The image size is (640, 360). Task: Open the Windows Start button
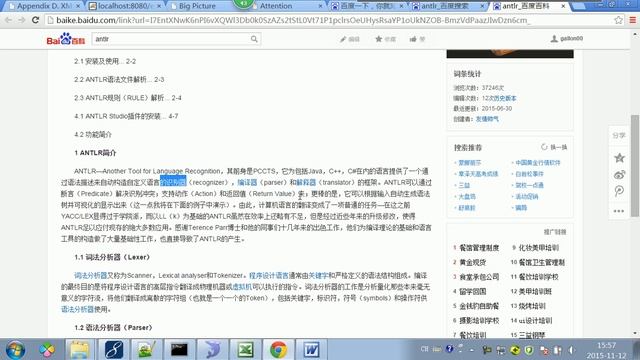[x=15, y=350]
